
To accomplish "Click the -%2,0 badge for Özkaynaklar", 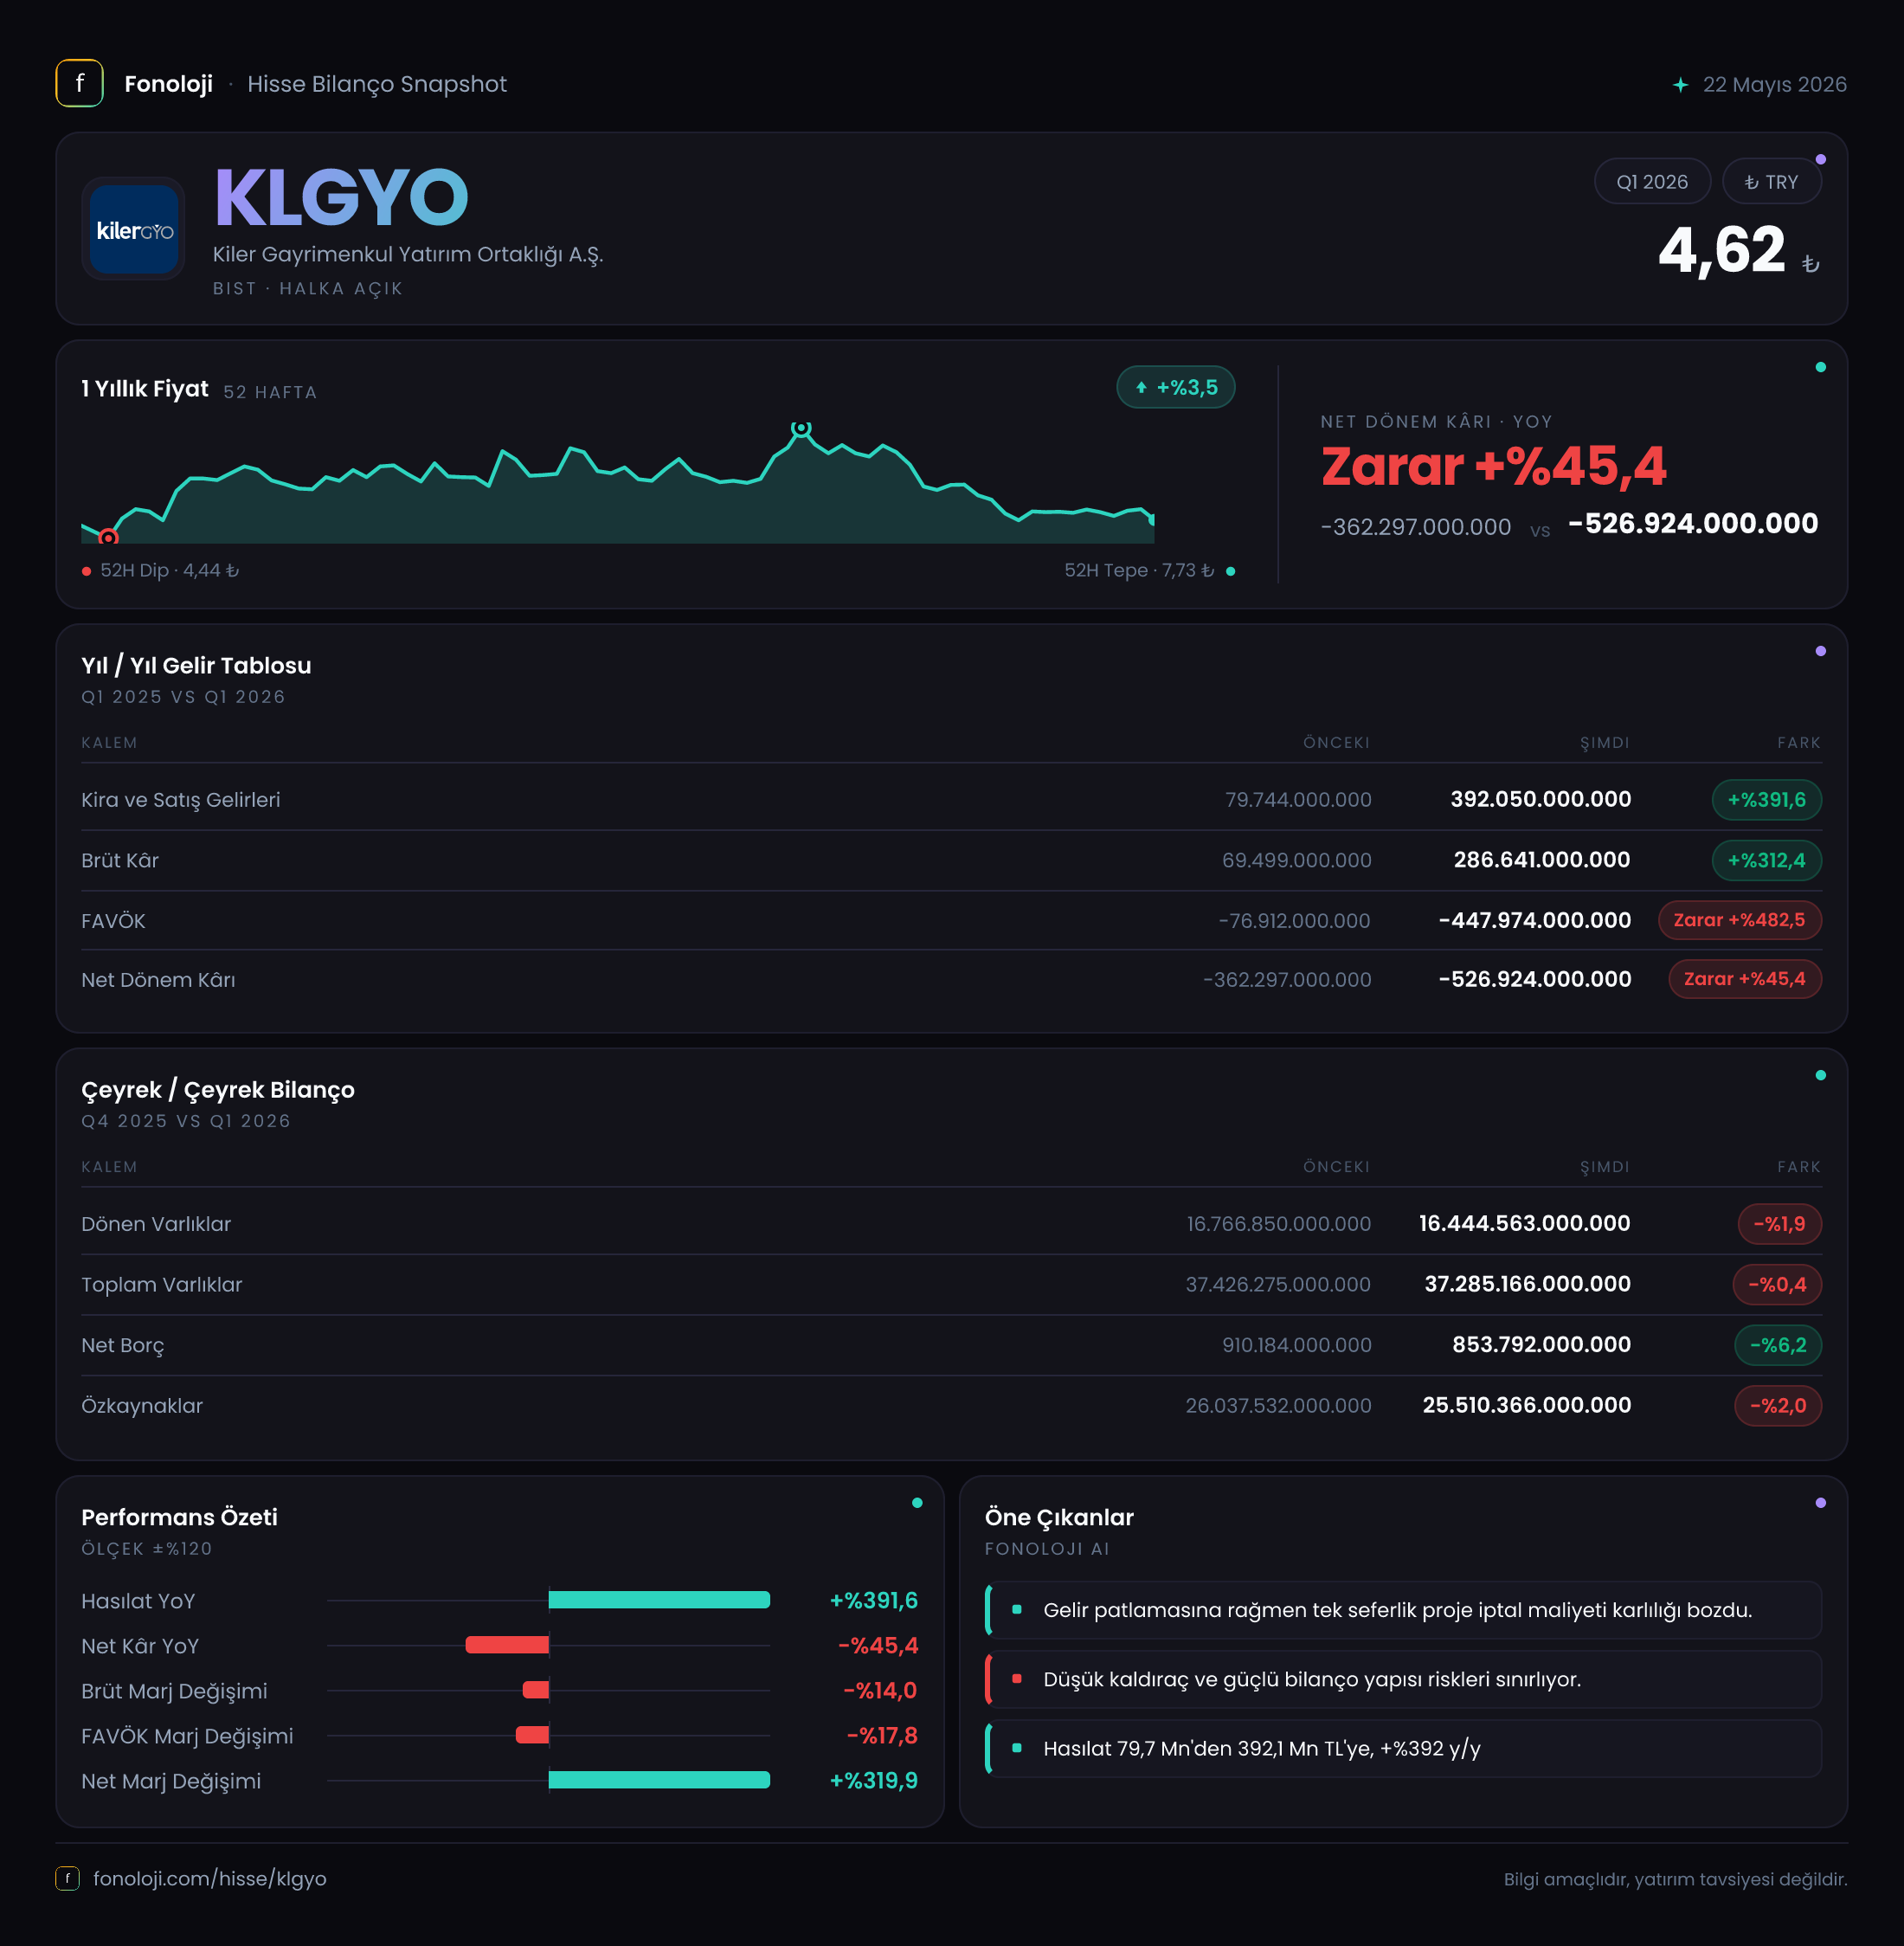I will (x=1777, y=1405).
